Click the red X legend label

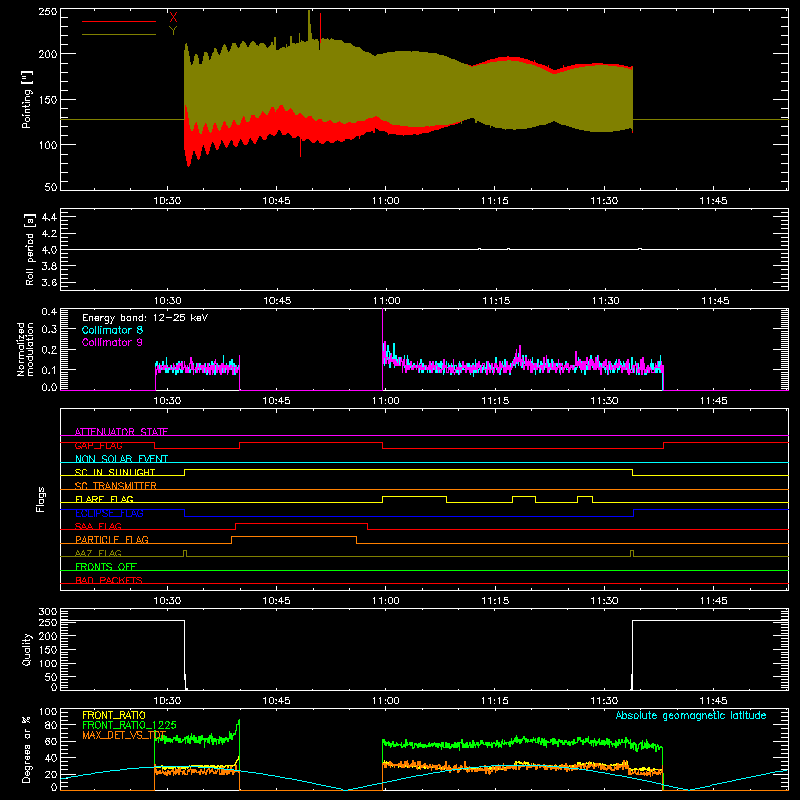tap(173, 17)
